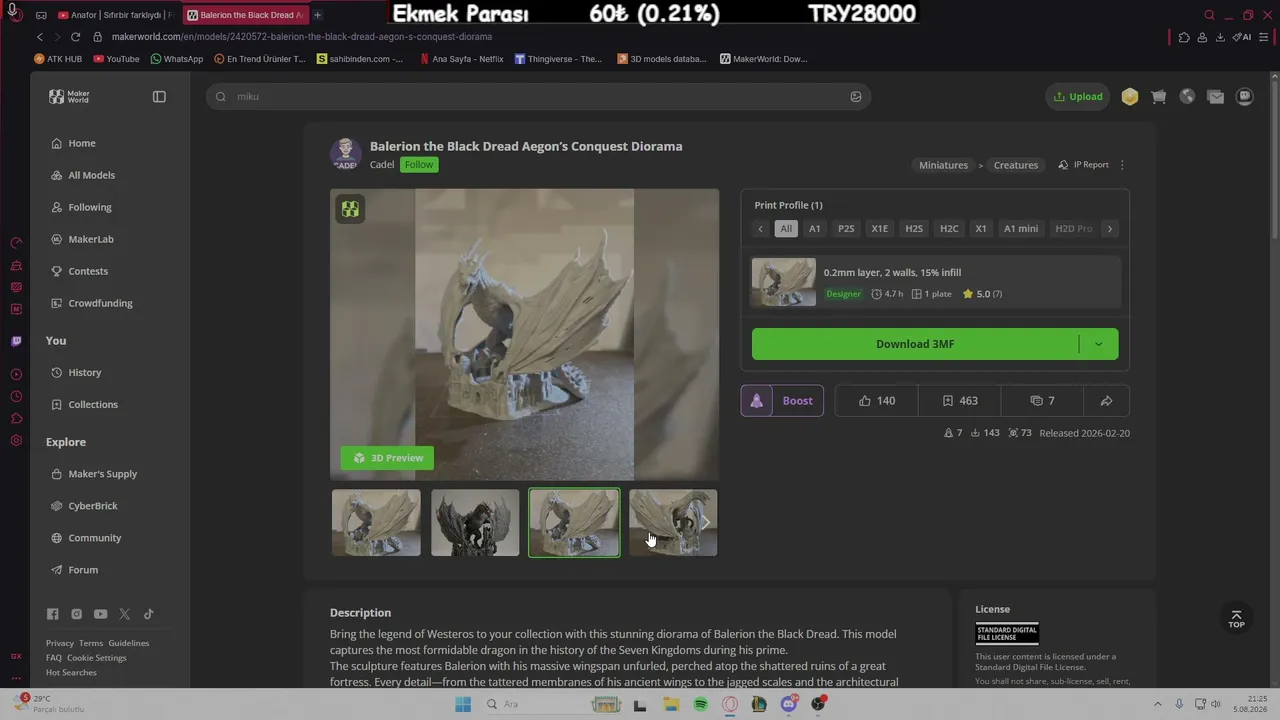Click the Twitch icon in browser sidebar
Viewport: 1280px width, 720px height.
tap(16, 342)
